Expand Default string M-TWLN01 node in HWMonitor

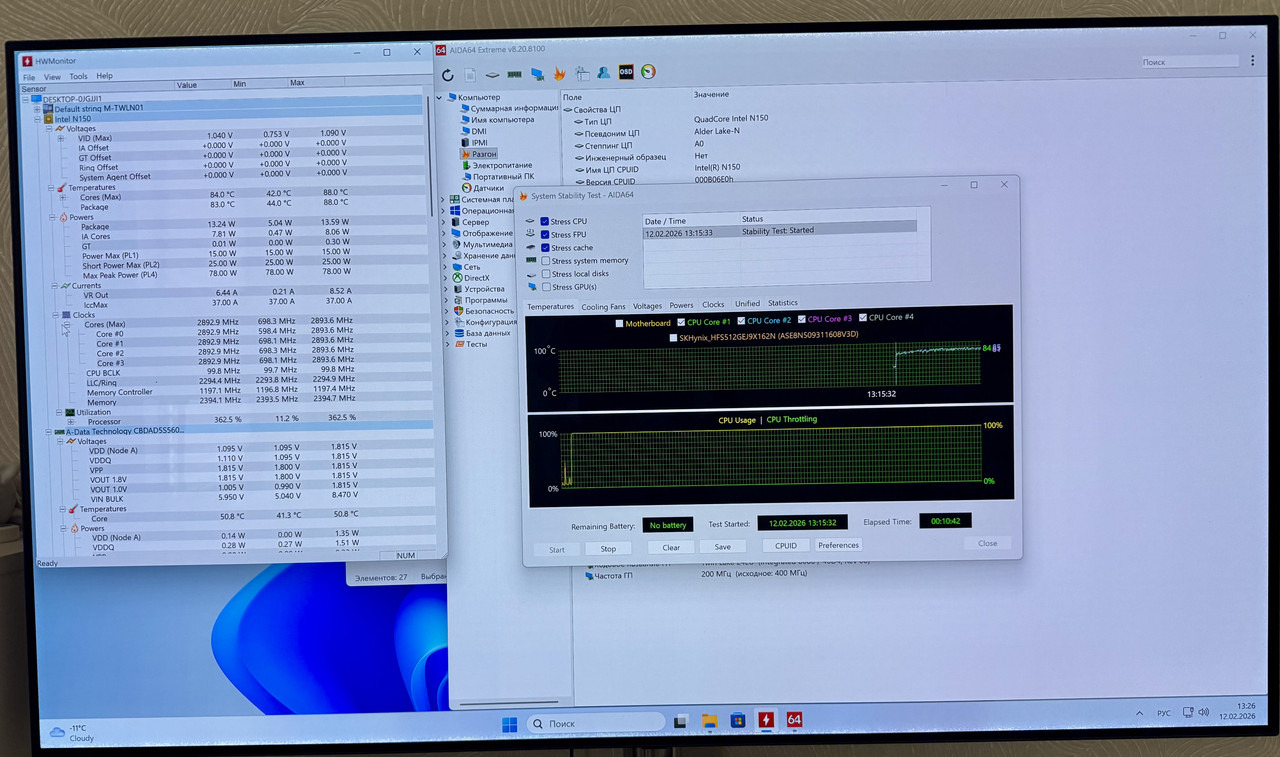coord(37,109)
